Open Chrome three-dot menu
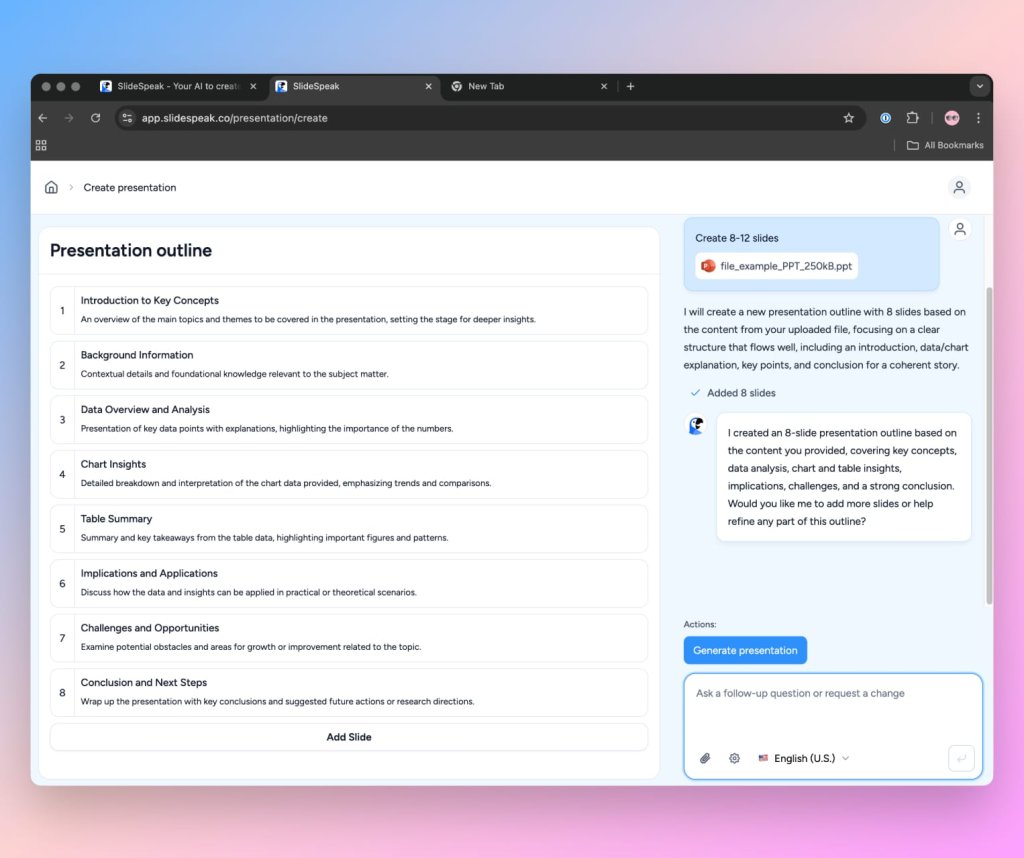The width and height of the screenshot is (1024, 858). (978, 118)
